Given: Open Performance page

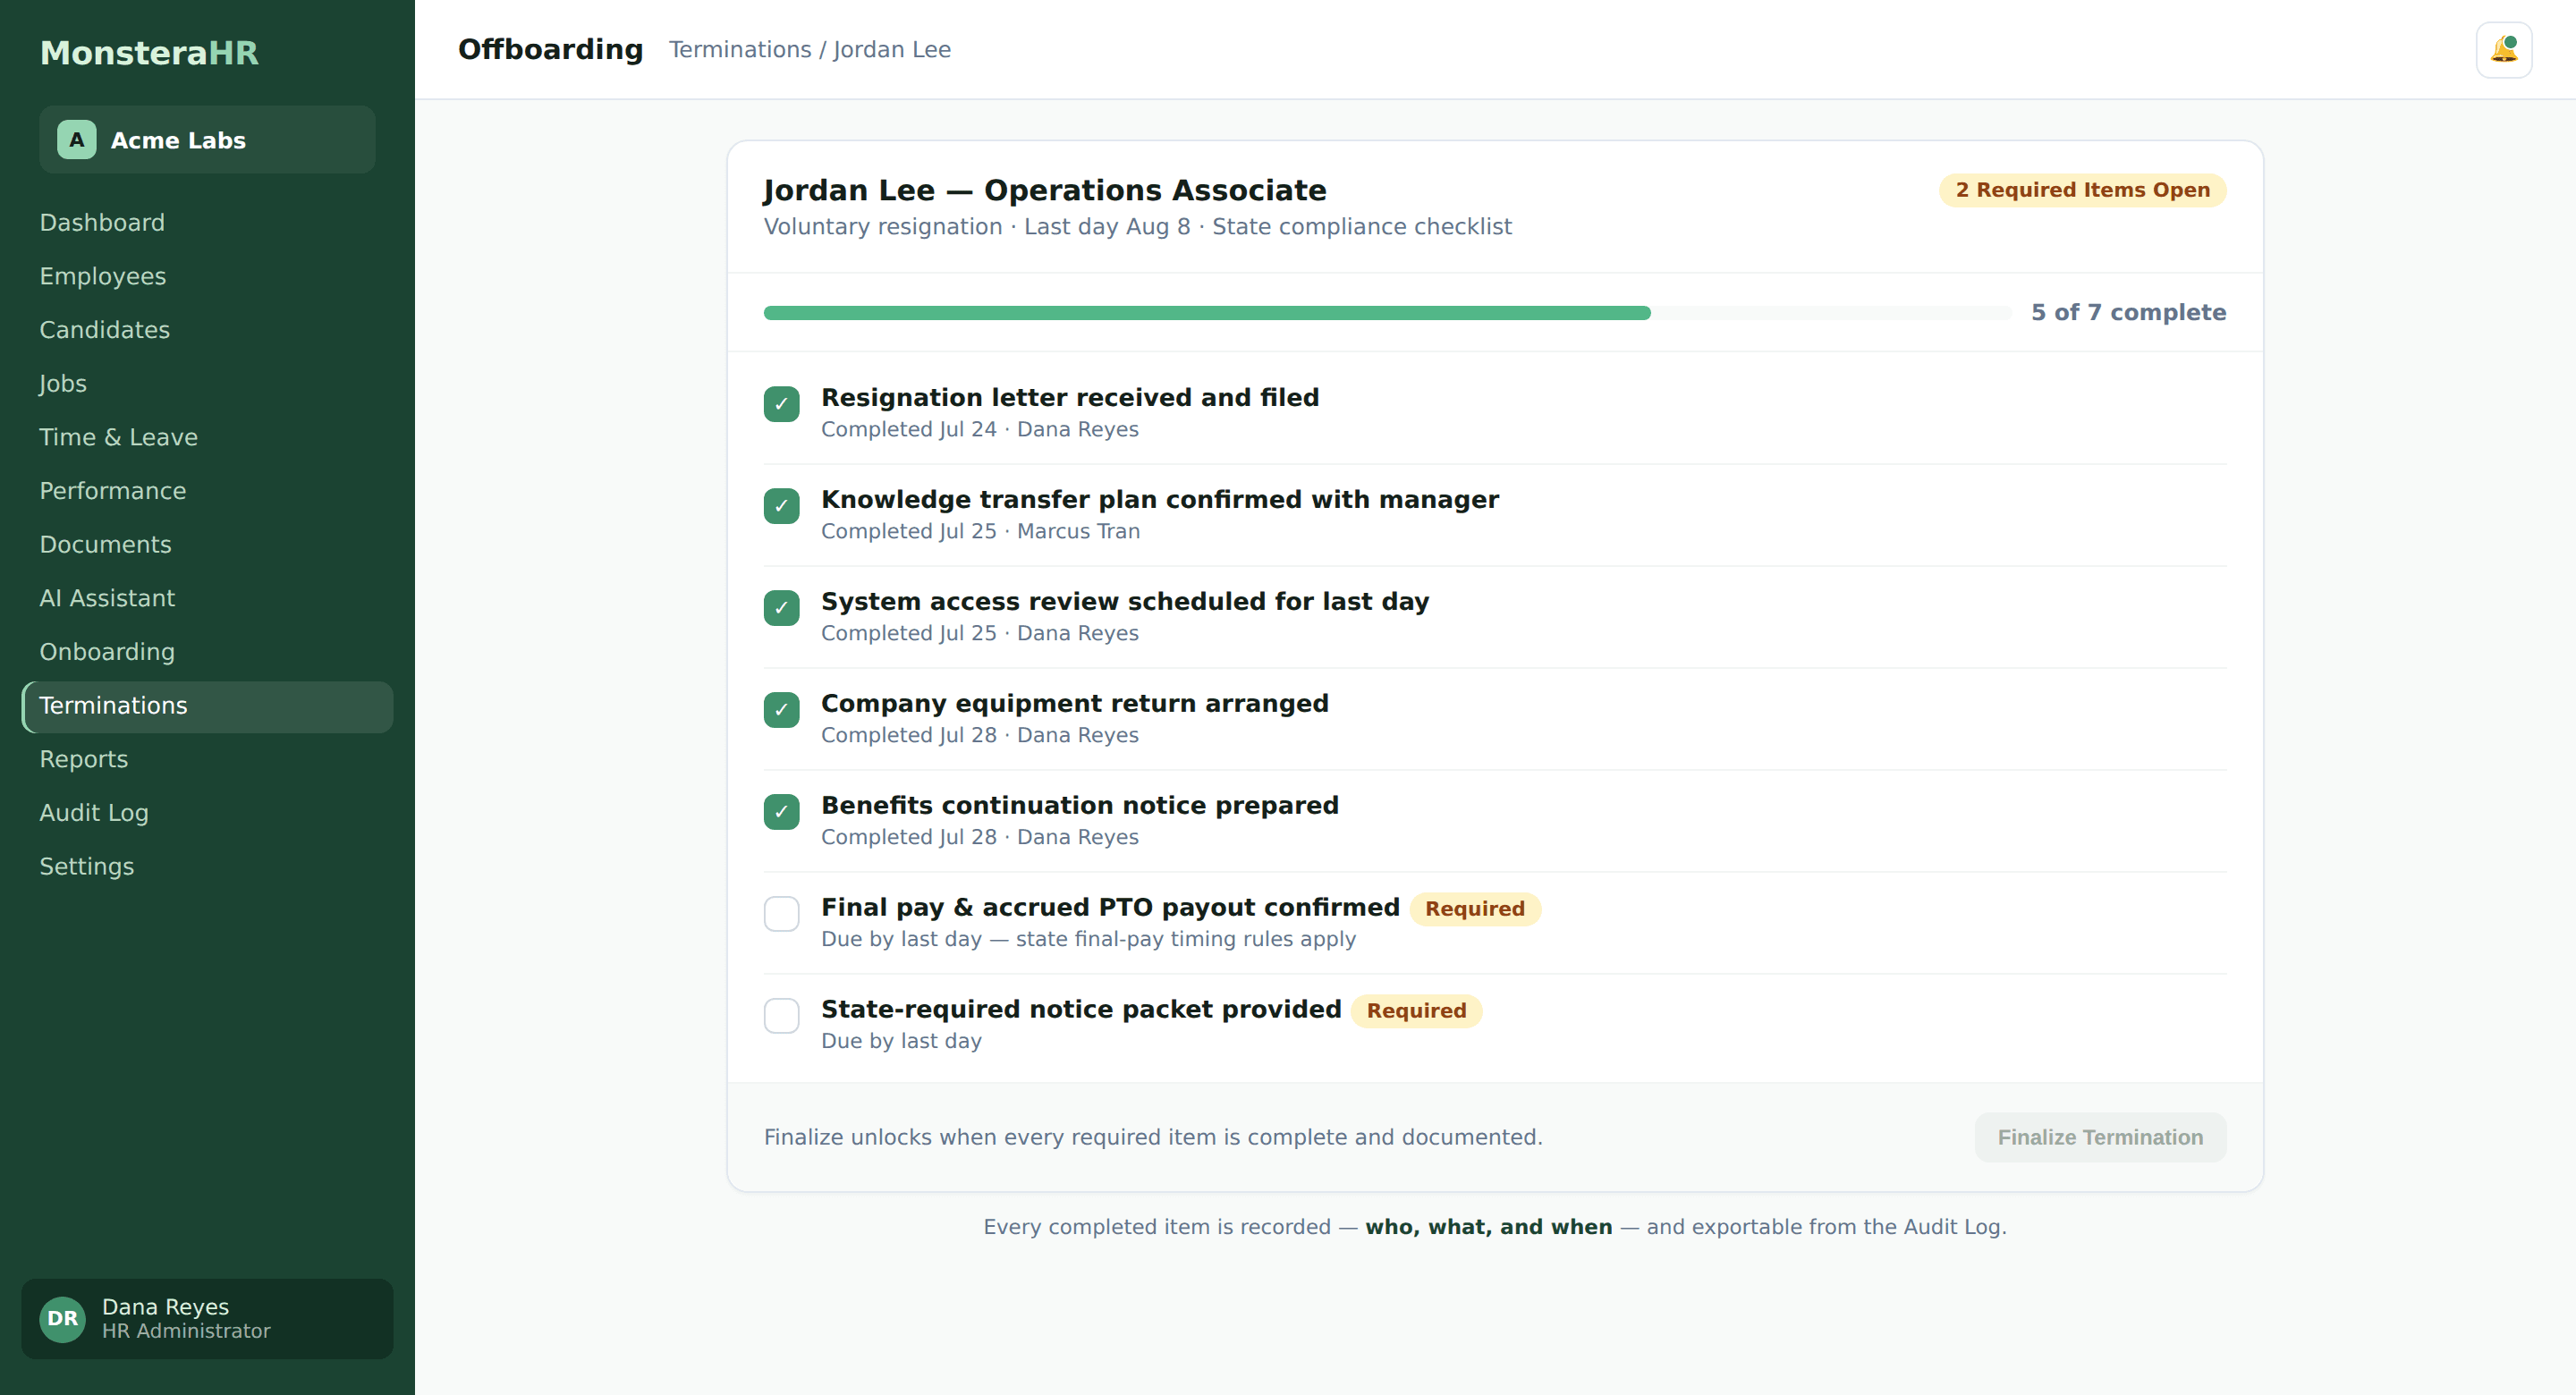Looking at the screenshot, I should 207,491.
